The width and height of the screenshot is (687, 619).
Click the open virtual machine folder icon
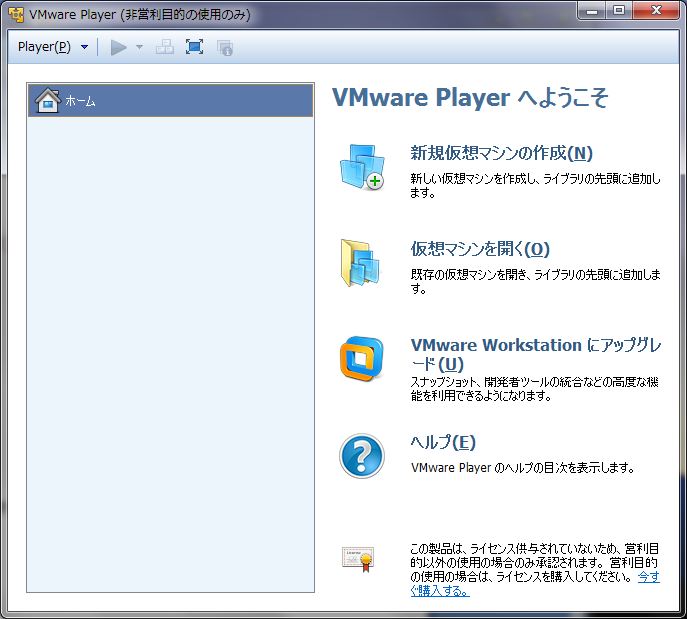(x=360, y=263)
